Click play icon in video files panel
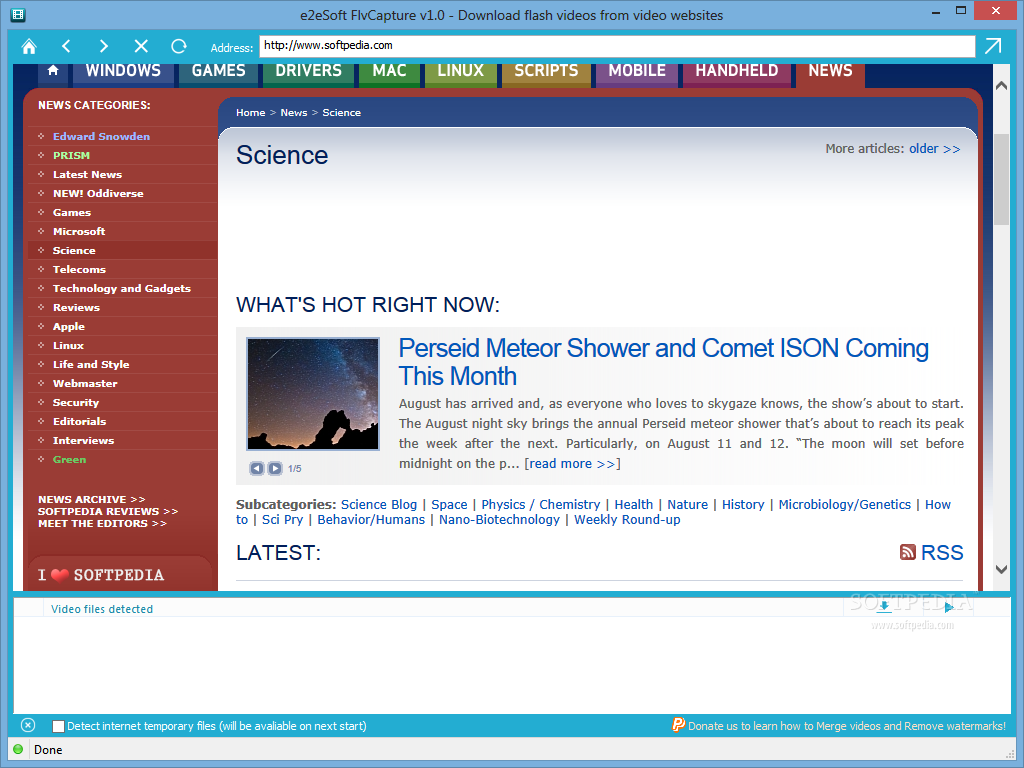Screen dimensions: 1024x768 click(x=949, y=607)
